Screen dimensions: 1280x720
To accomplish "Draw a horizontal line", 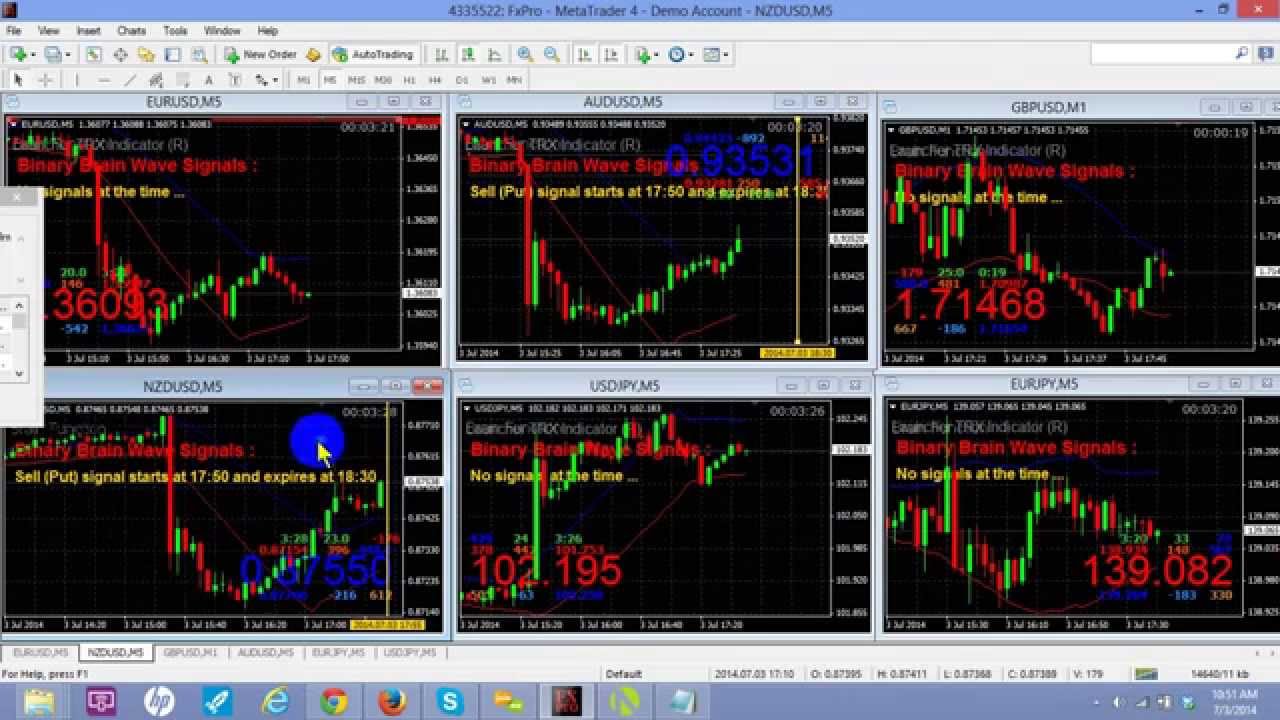I will click(x=104, y=80).
